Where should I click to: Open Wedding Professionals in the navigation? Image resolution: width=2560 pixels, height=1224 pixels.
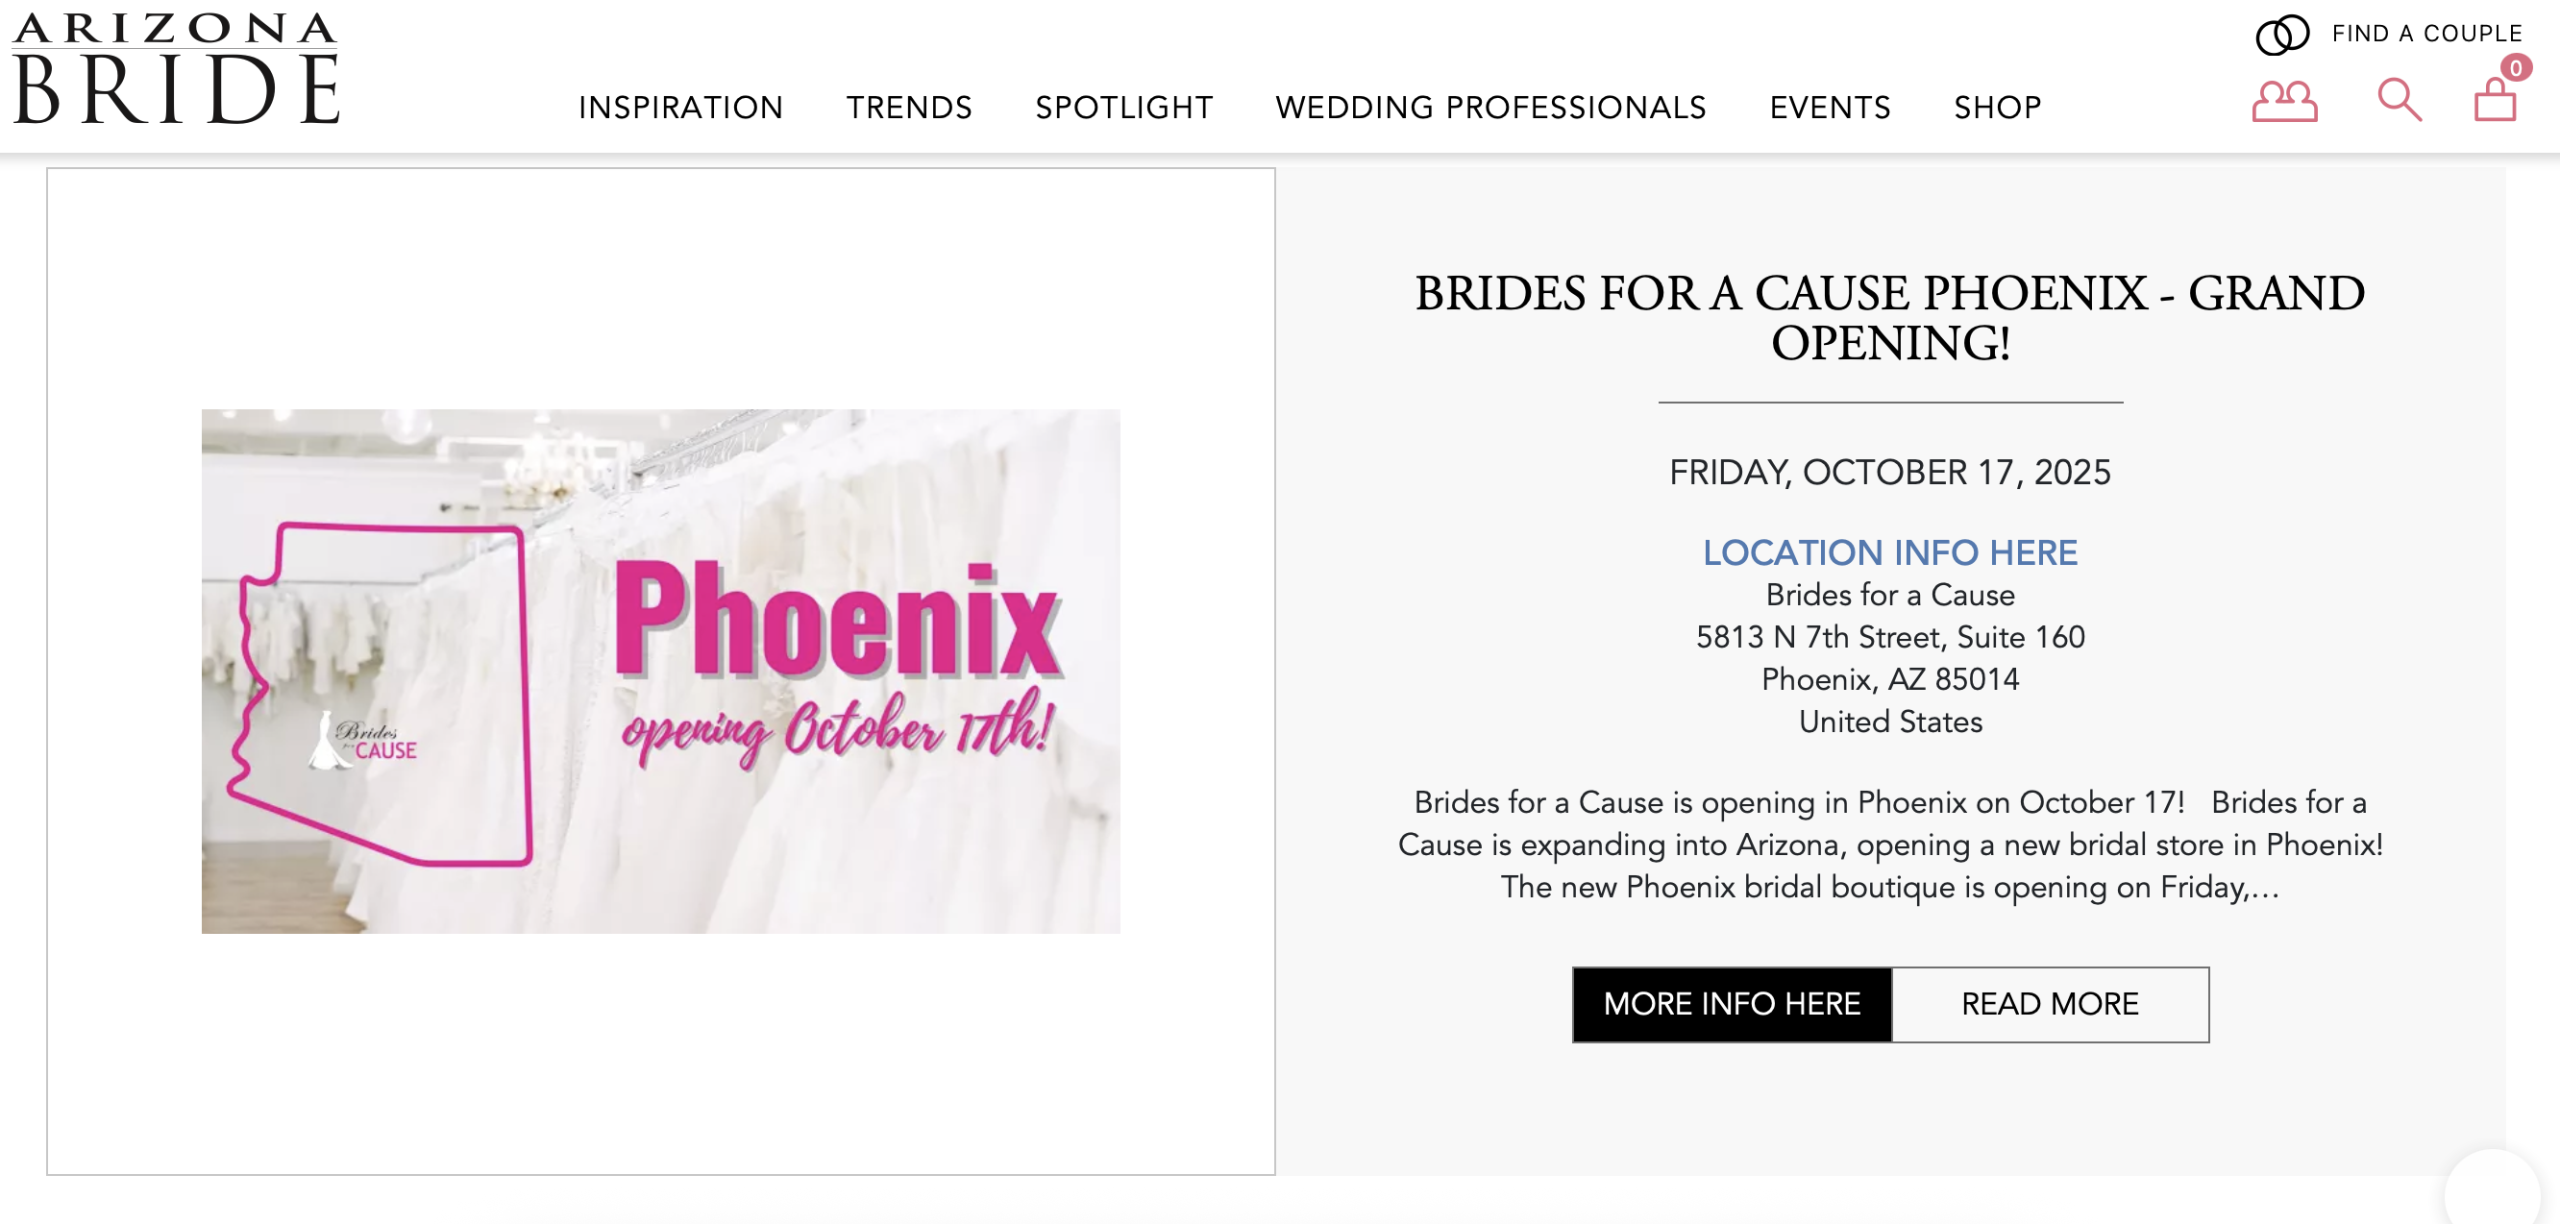pyautogui.click(x=1491, y=107)
